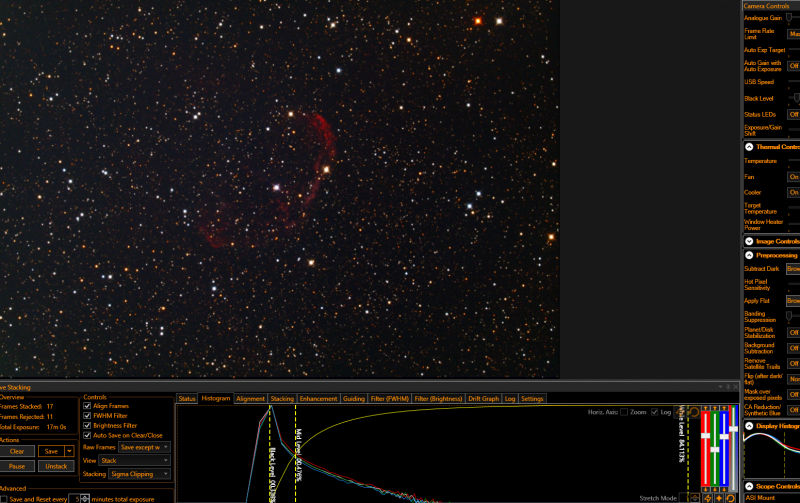Collapse the Thermal Controls section
800x503 pixels.
click(x=749, y=147)
